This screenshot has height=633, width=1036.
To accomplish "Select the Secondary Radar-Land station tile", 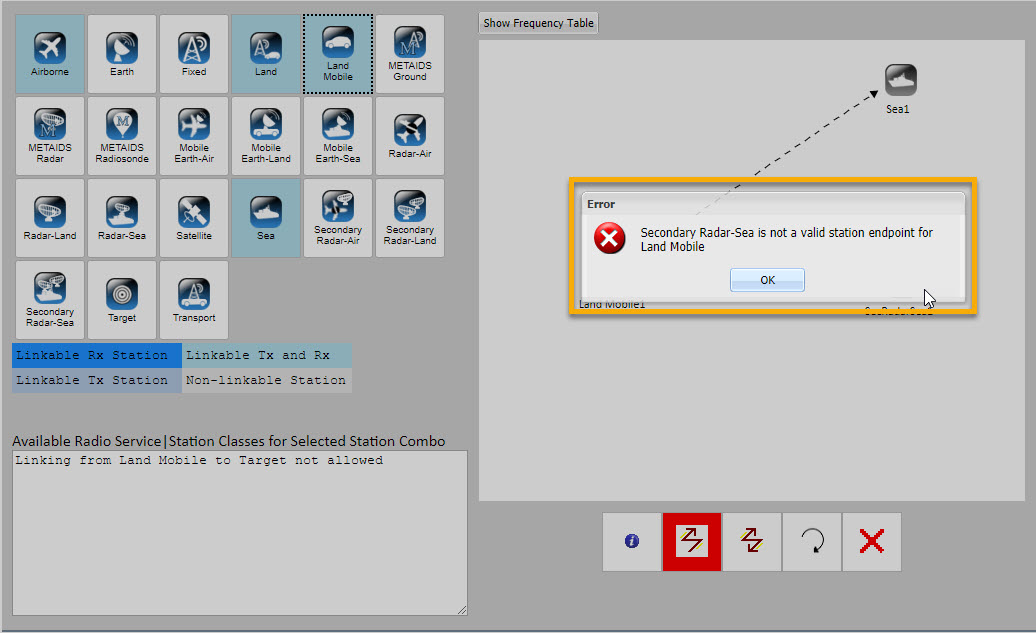I will point(410,217).
